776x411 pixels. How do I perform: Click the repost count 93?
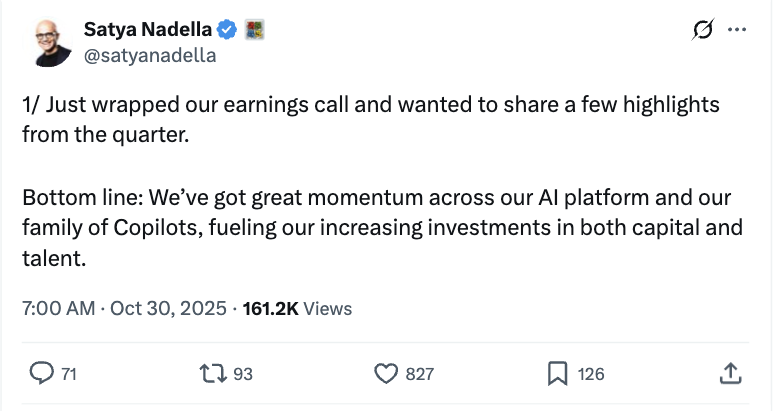(243, 374)
